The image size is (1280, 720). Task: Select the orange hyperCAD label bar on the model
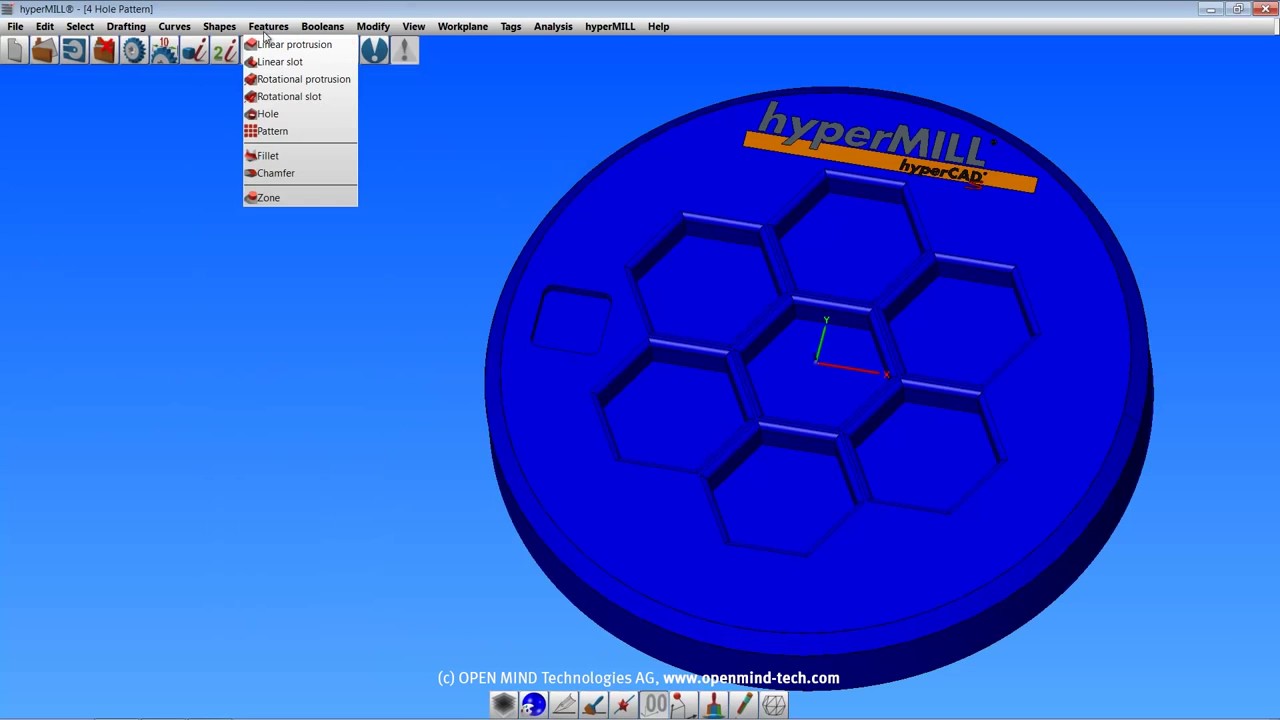pos(890,163)
